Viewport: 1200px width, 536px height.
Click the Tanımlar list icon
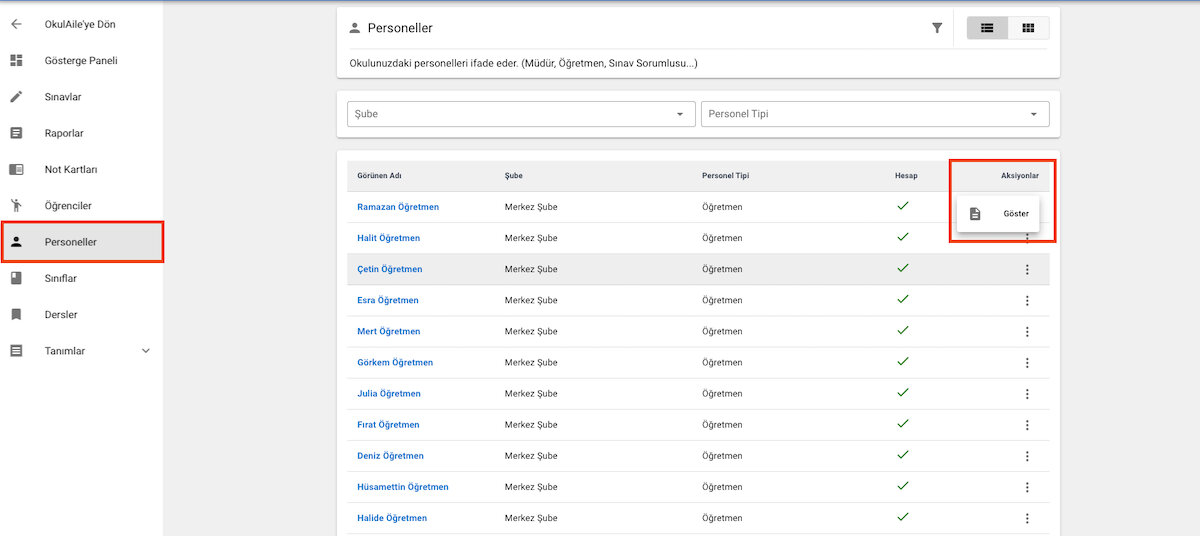[x=16, y=351]
